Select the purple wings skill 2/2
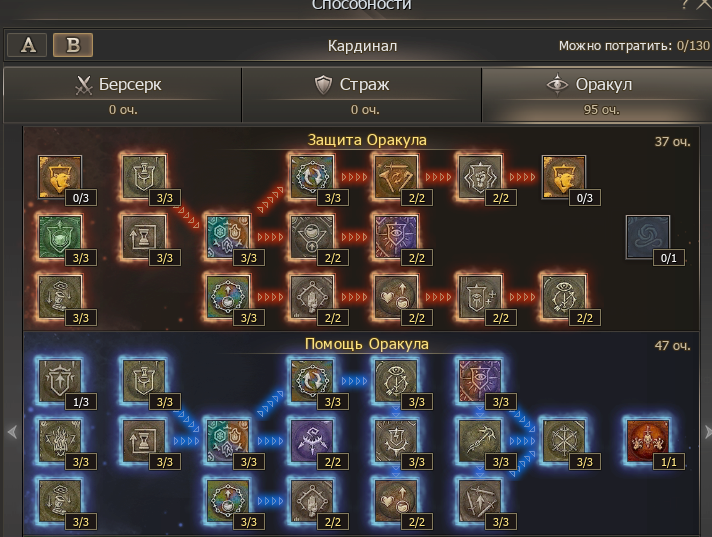 pos(312,441)
